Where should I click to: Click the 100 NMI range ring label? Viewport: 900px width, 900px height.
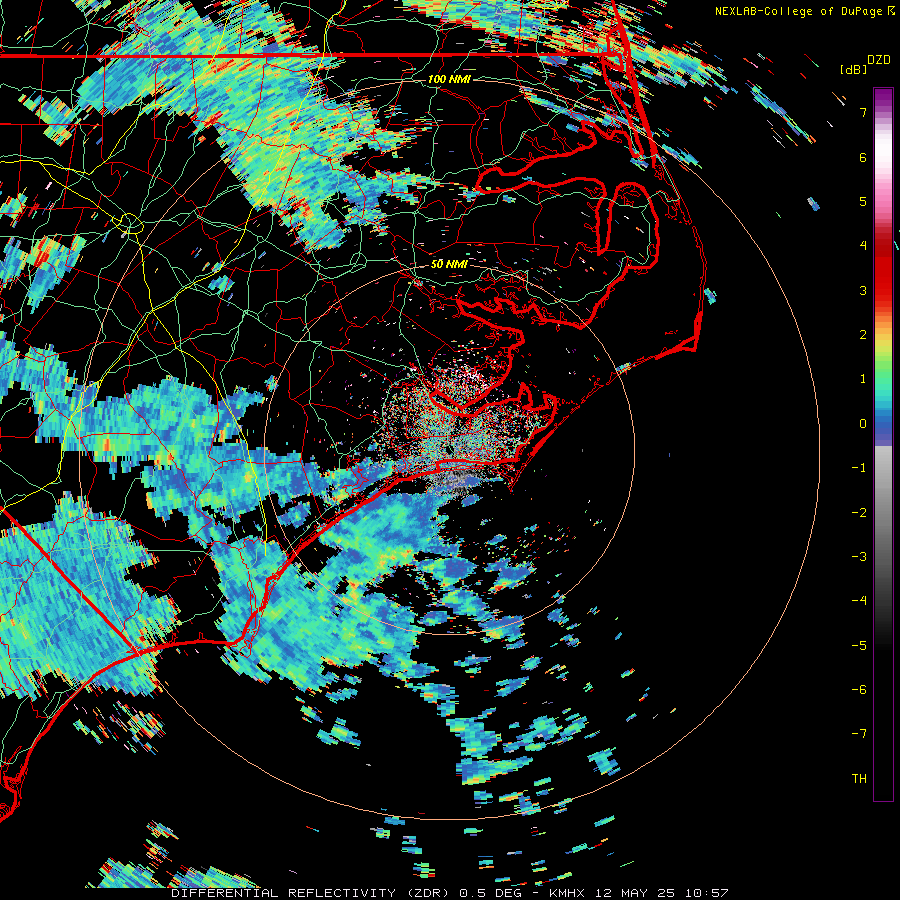coord(449,79)
